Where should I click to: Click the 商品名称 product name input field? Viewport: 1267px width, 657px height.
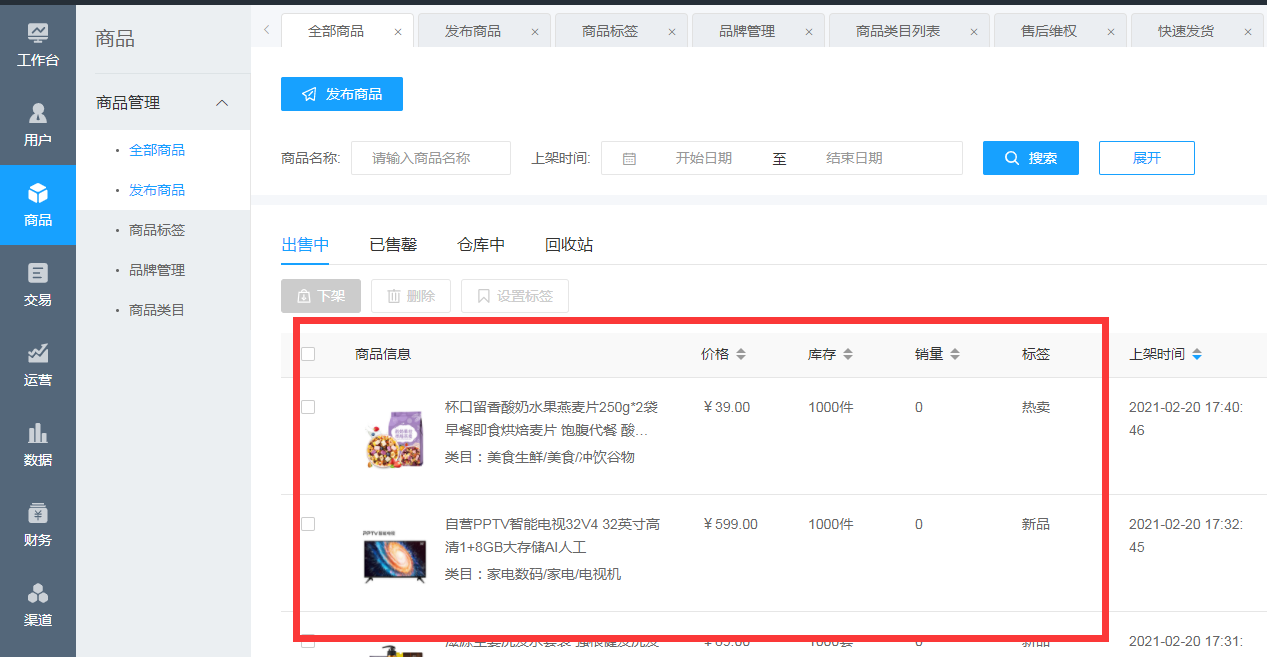pyautogui.click(x=430, y=158)
